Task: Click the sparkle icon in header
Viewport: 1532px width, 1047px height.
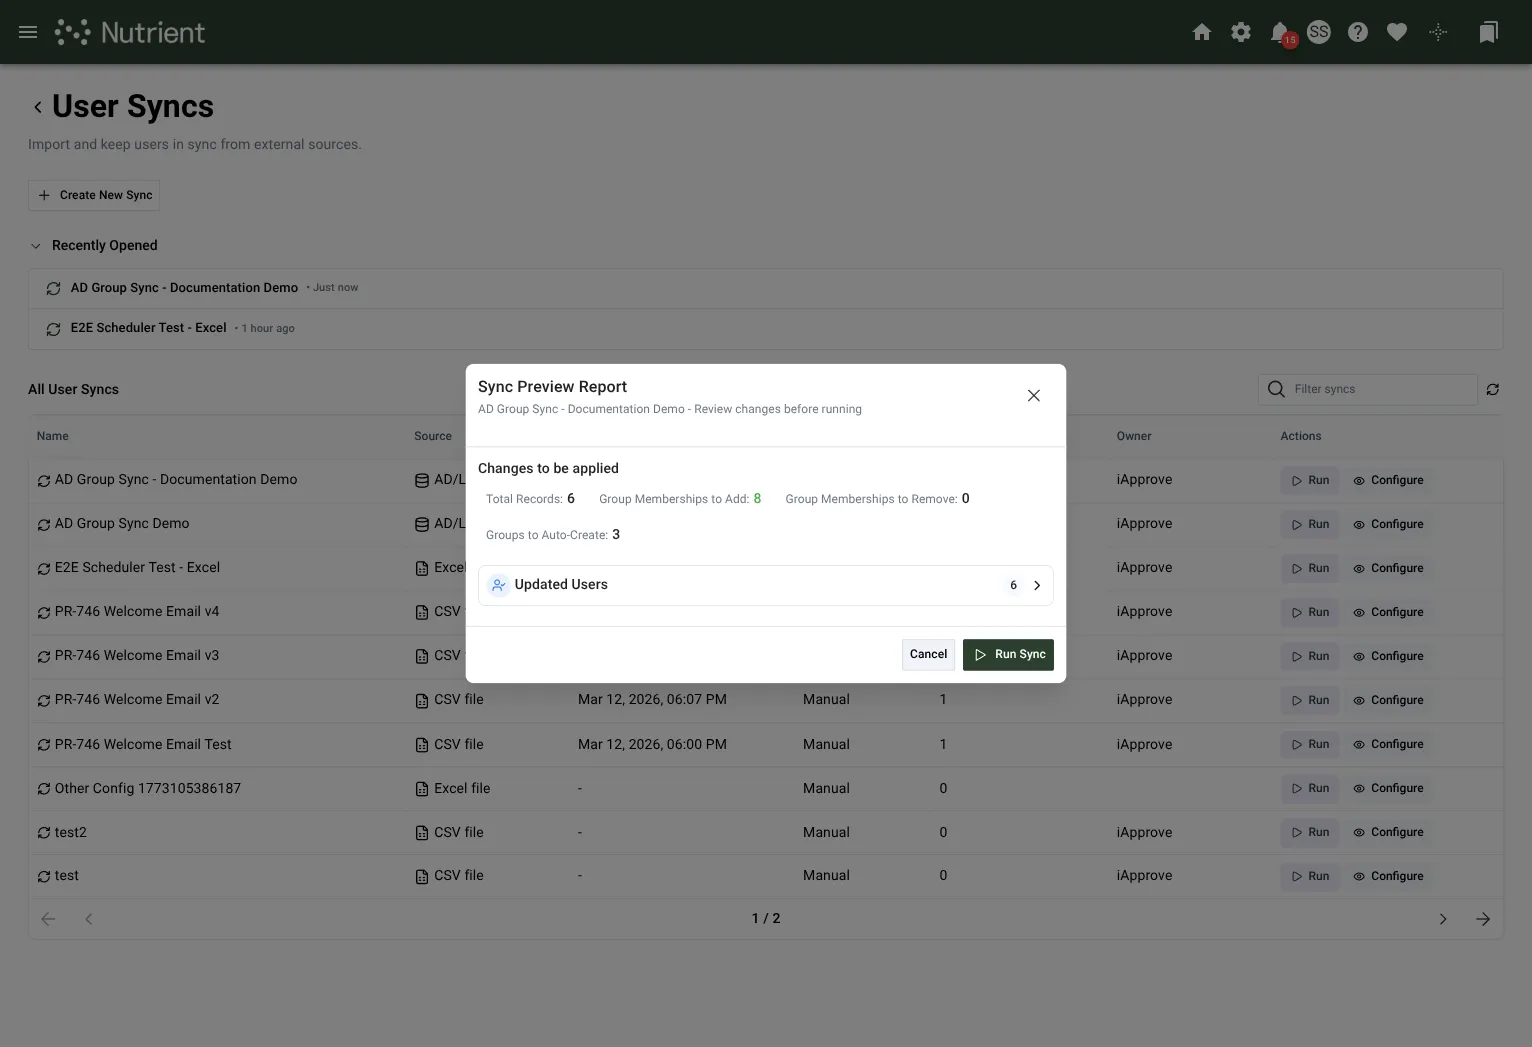Action: (1438, 32)
